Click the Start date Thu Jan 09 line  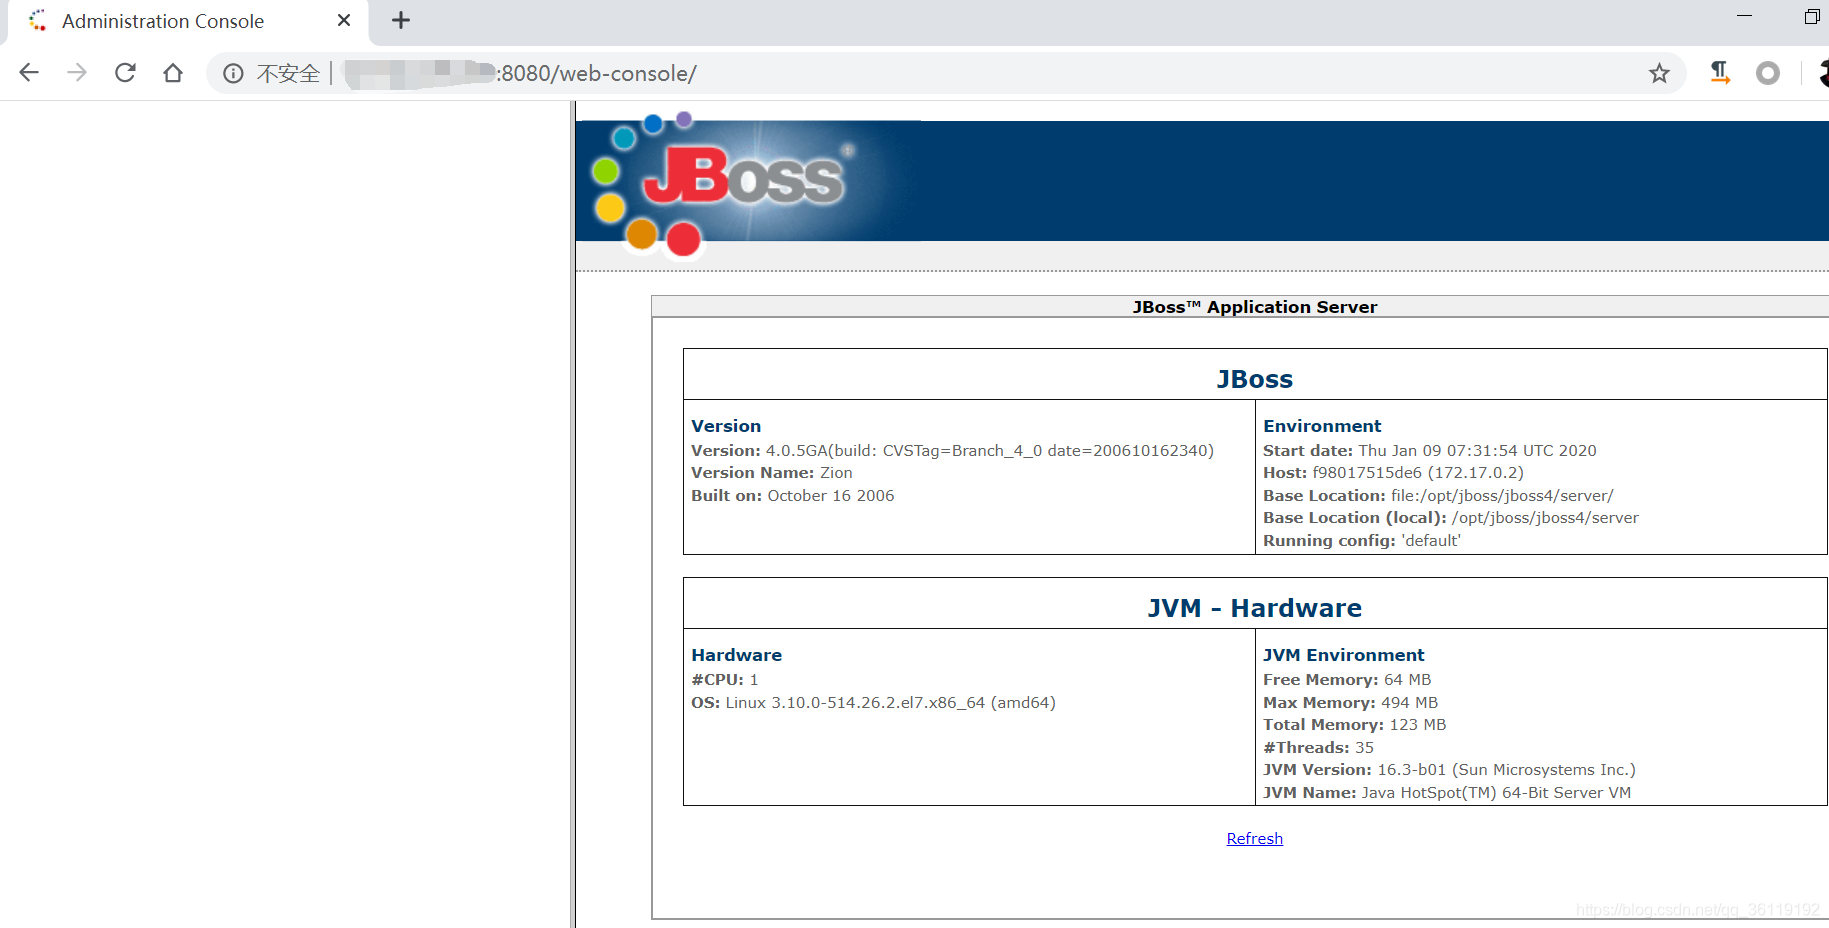coord(1430,451)
